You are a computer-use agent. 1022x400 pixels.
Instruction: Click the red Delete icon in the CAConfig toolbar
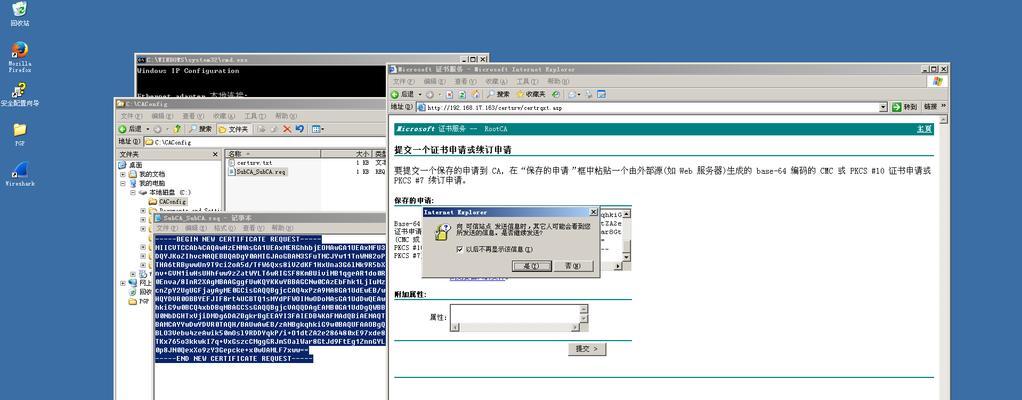click(x=287, y=129)
